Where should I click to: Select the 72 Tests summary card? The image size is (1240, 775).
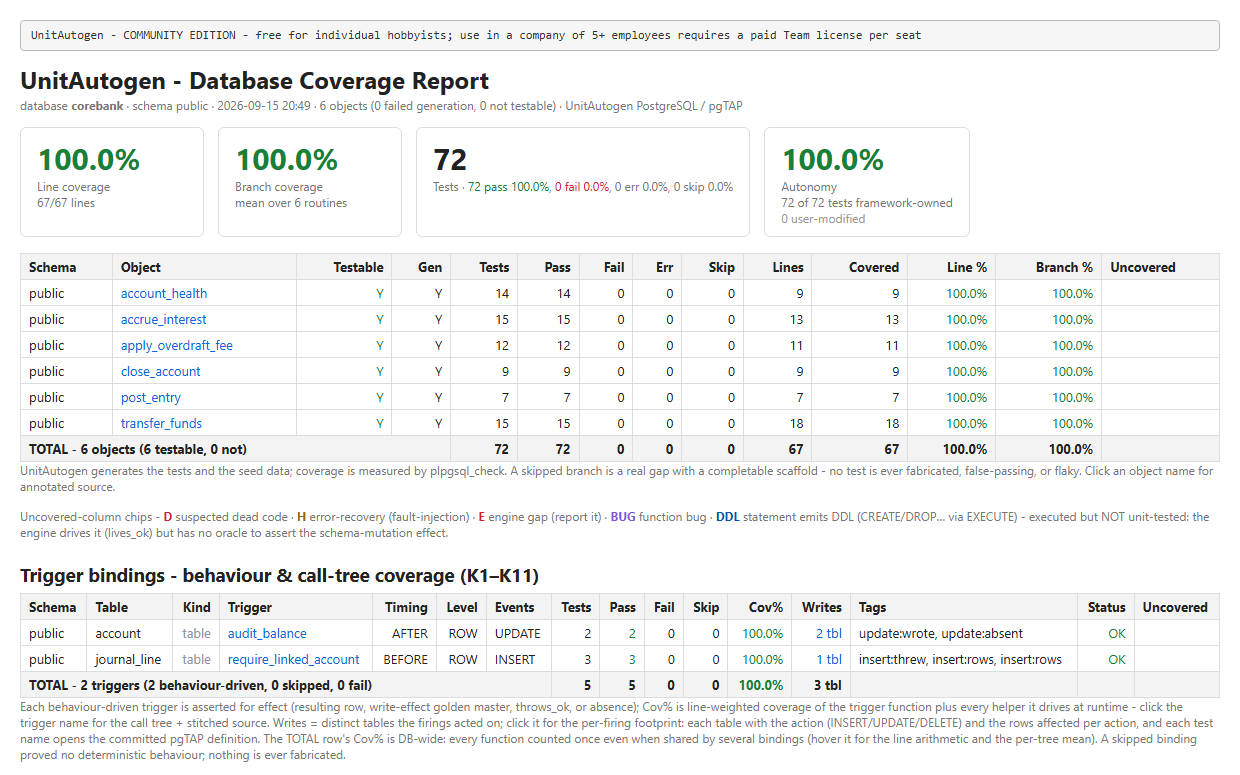583,182
